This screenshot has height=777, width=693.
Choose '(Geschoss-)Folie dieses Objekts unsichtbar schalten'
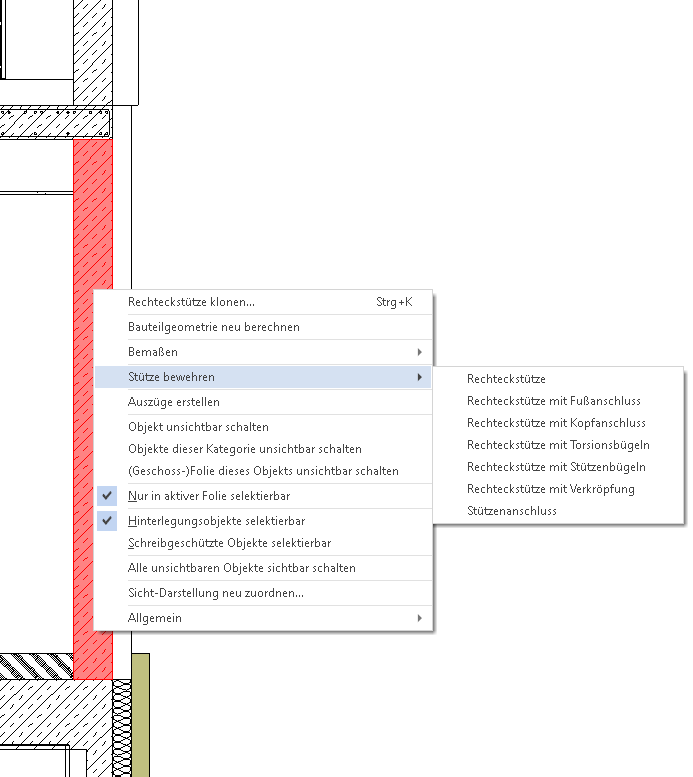pyautogui.click(x=263, y=471)
